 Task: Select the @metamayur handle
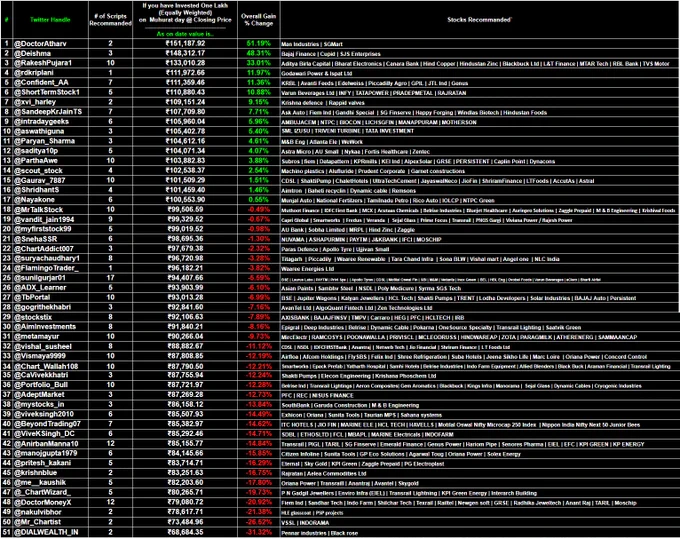click(x=36, y=336)
